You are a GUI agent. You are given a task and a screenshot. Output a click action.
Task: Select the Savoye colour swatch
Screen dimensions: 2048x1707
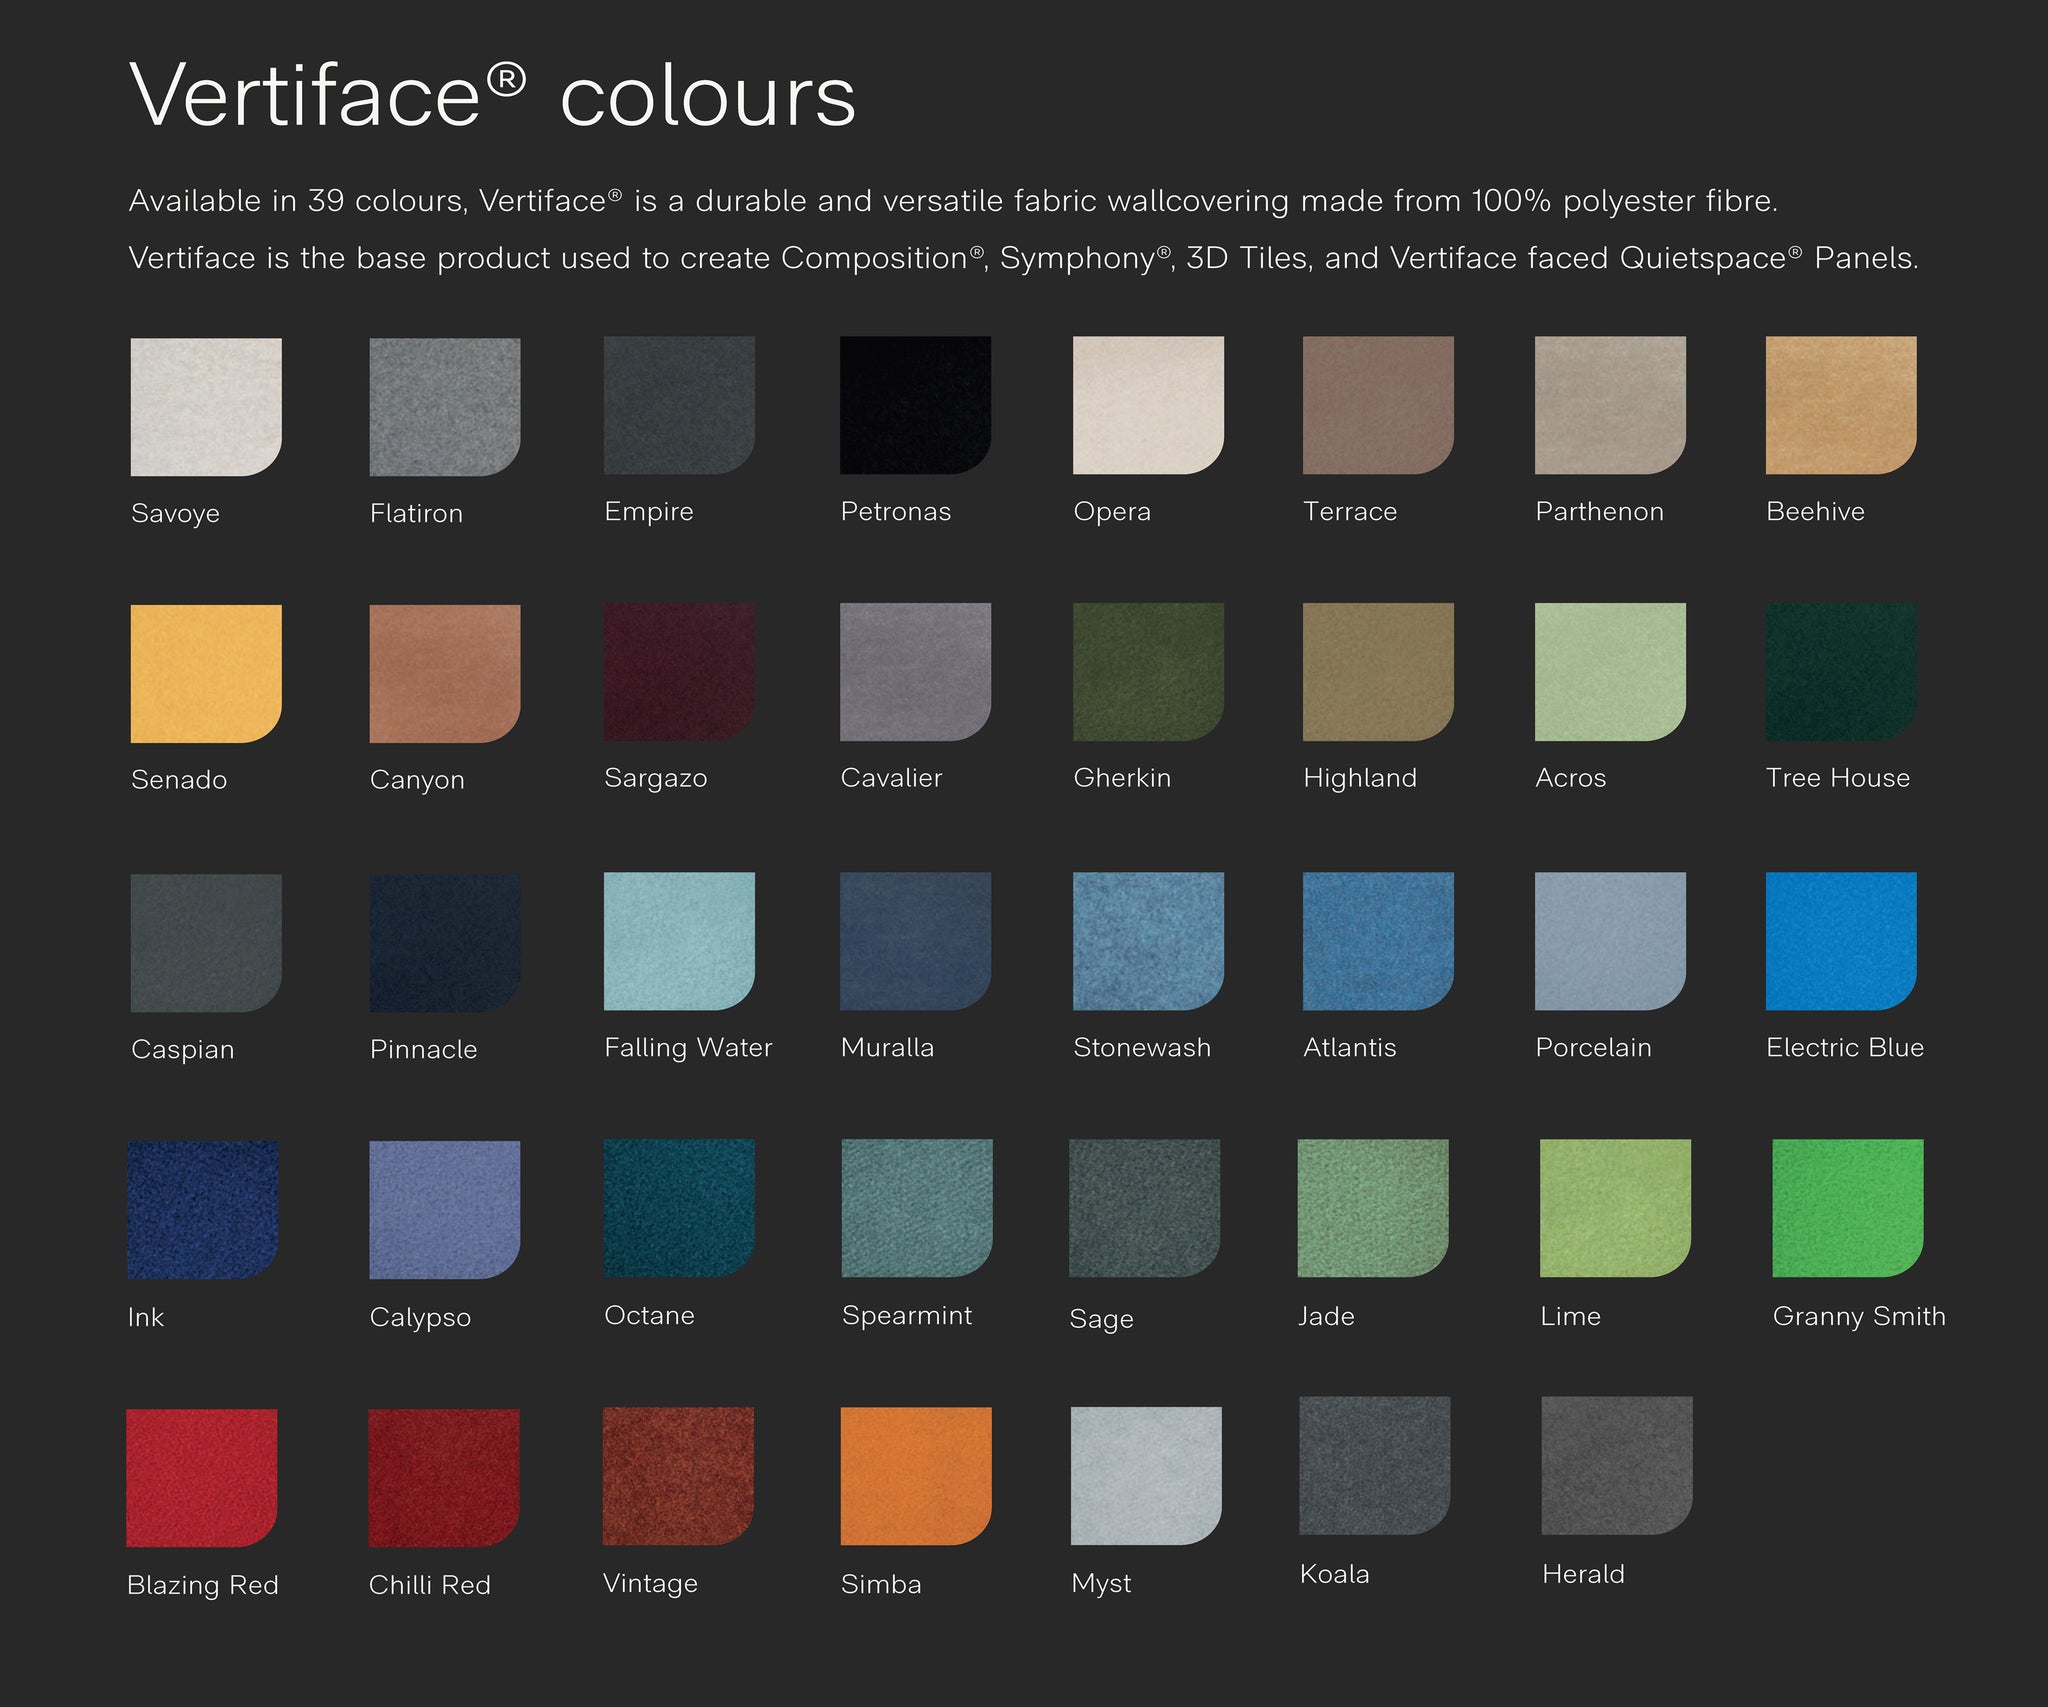[x=206, y=407]
